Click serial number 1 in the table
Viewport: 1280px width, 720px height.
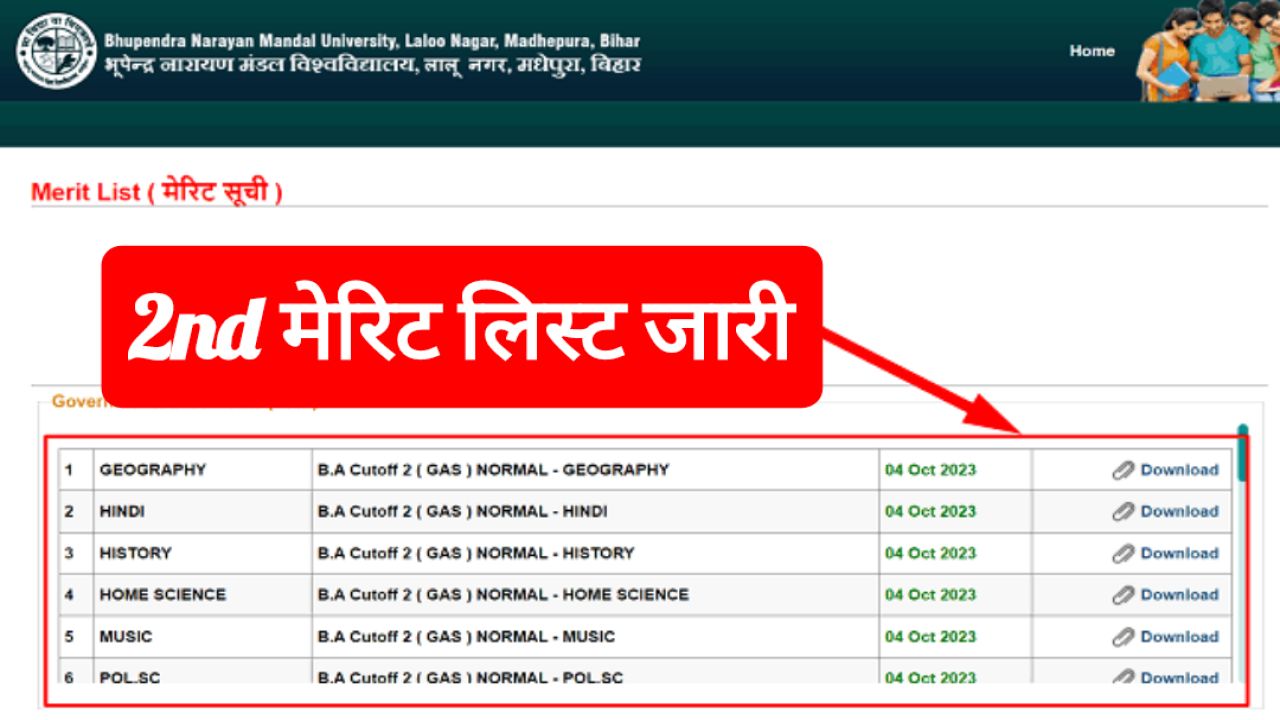69,470
